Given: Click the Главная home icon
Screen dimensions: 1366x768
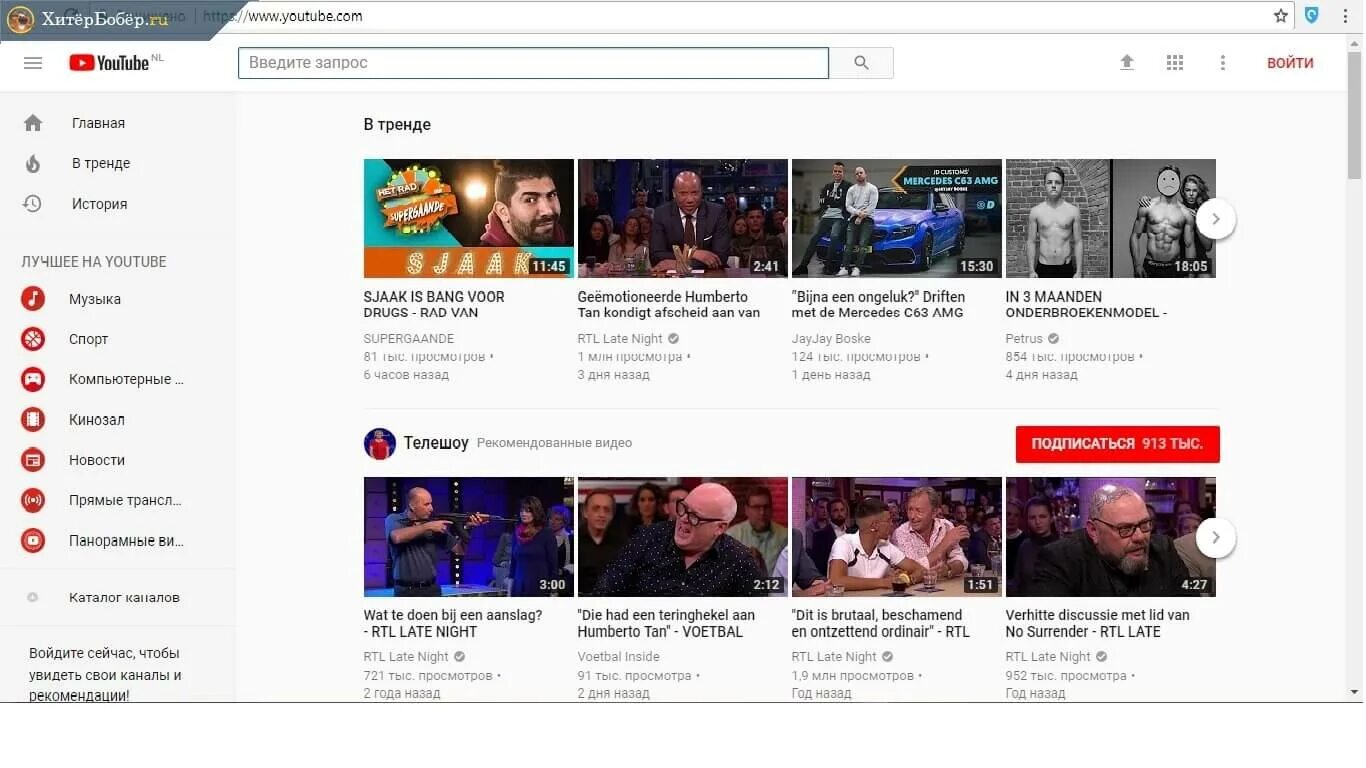Looking at the screenshot, I should [x=33, y=123].
